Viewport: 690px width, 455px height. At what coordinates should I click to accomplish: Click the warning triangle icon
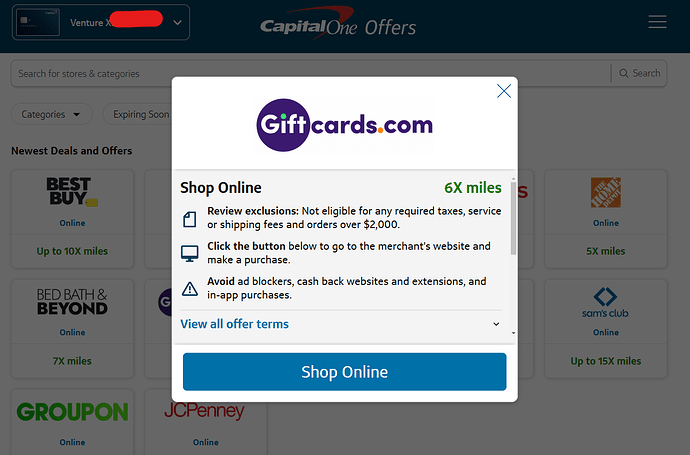[x=190, y=289]
